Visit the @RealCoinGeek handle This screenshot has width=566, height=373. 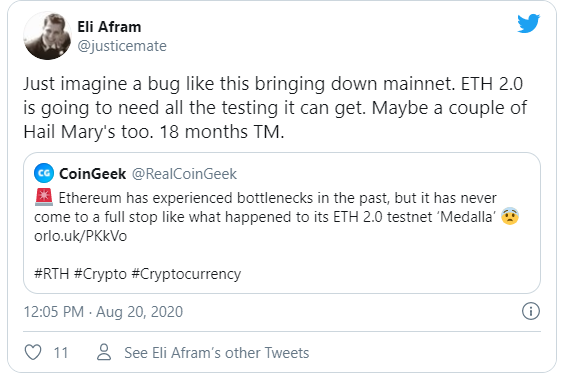[x=184, y=174]
